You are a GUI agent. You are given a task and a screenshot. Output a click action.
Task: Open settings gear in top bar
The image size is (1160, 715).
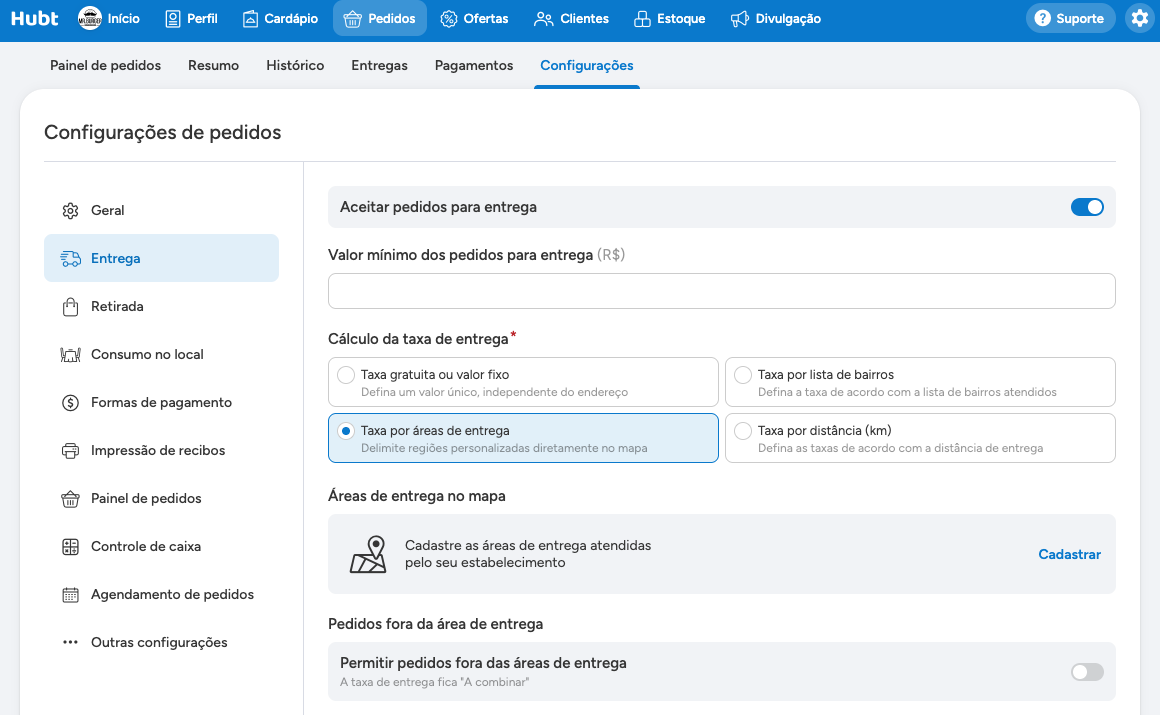click(1139, 19)
